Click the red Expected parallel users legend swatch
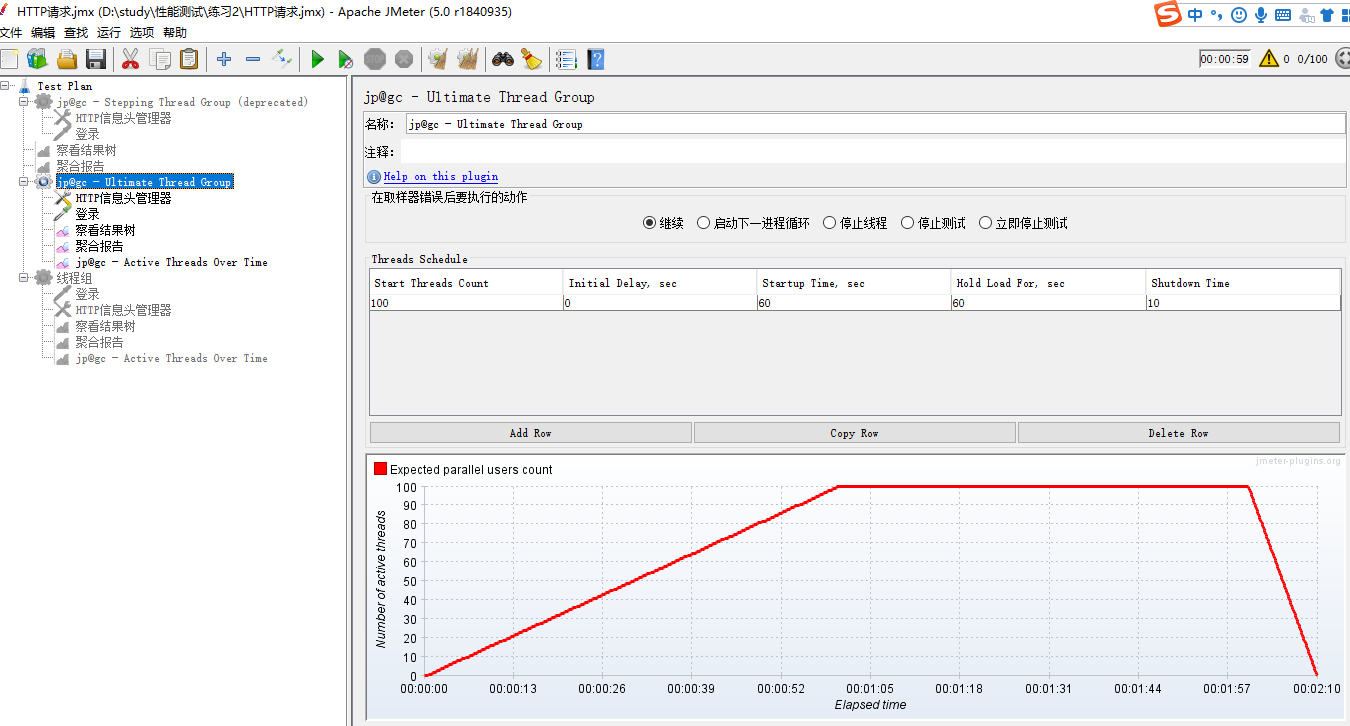This screenshot has width=1350, height=726. click(x=380, y=469)
